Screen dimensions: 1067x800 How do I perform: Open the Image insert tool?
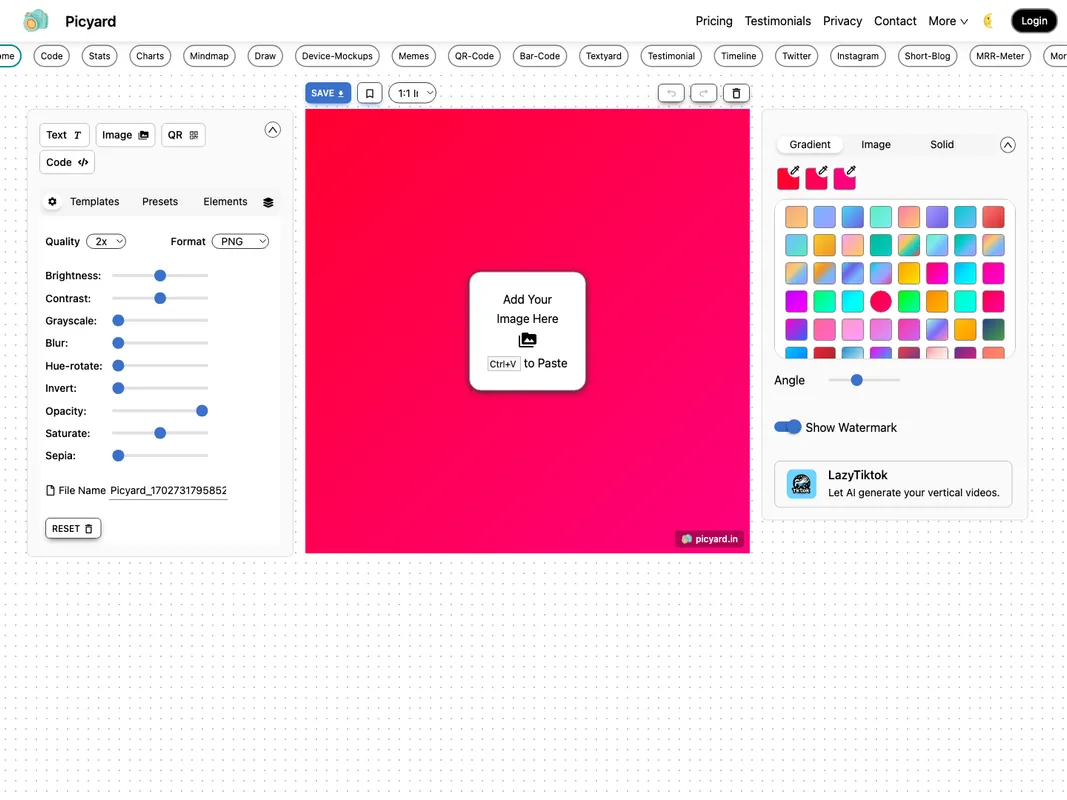point(124,134)
